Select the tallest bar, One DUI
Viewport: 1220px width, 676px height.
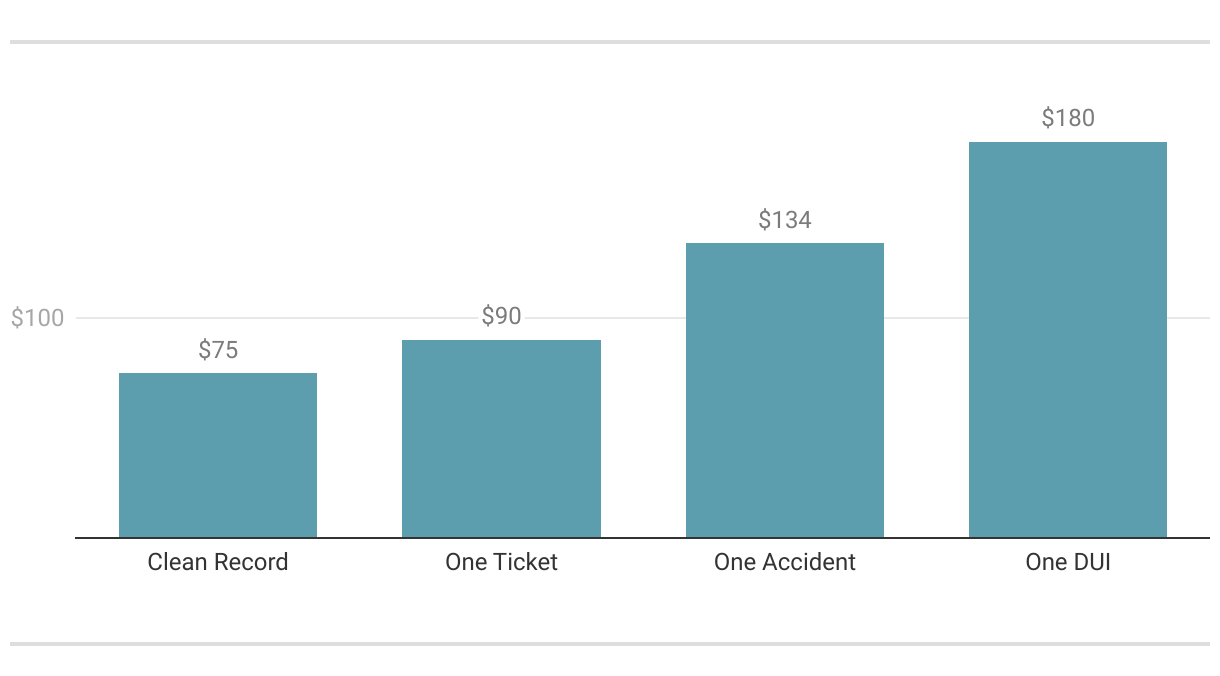click(x=1068, y=340)
